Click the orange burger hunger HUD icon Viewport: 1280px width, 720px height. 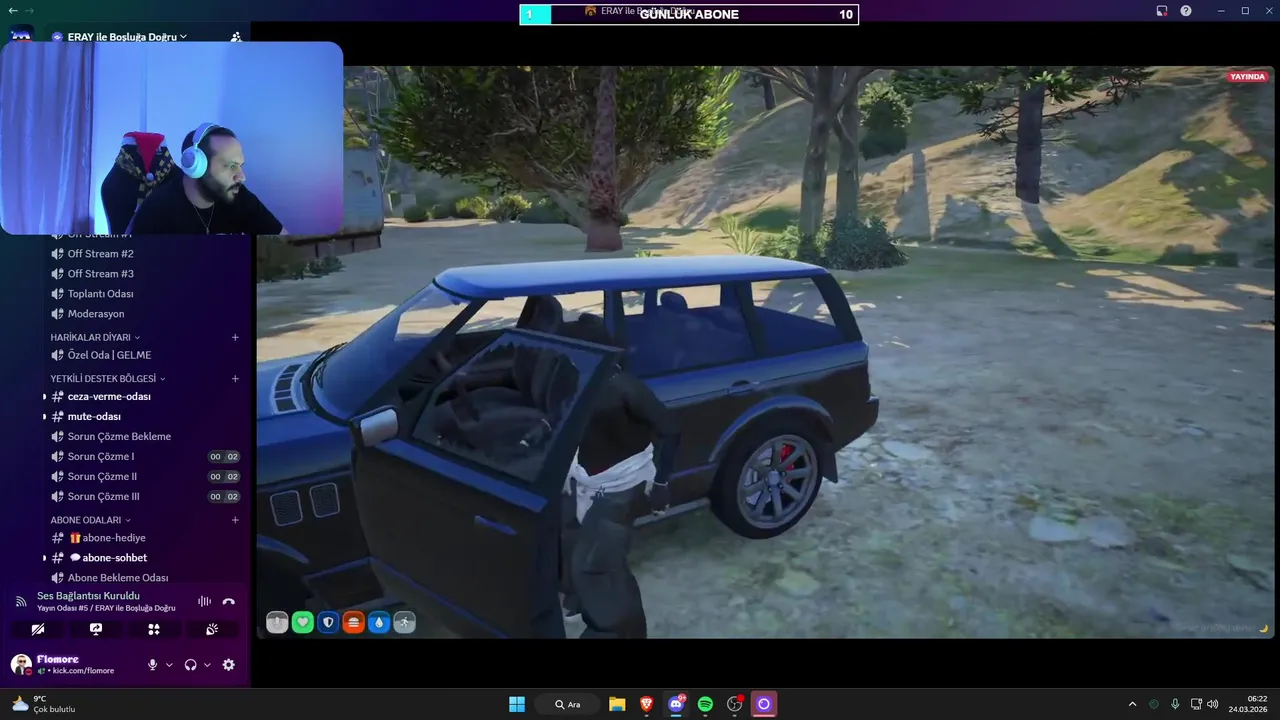click(x=353, y=623)
